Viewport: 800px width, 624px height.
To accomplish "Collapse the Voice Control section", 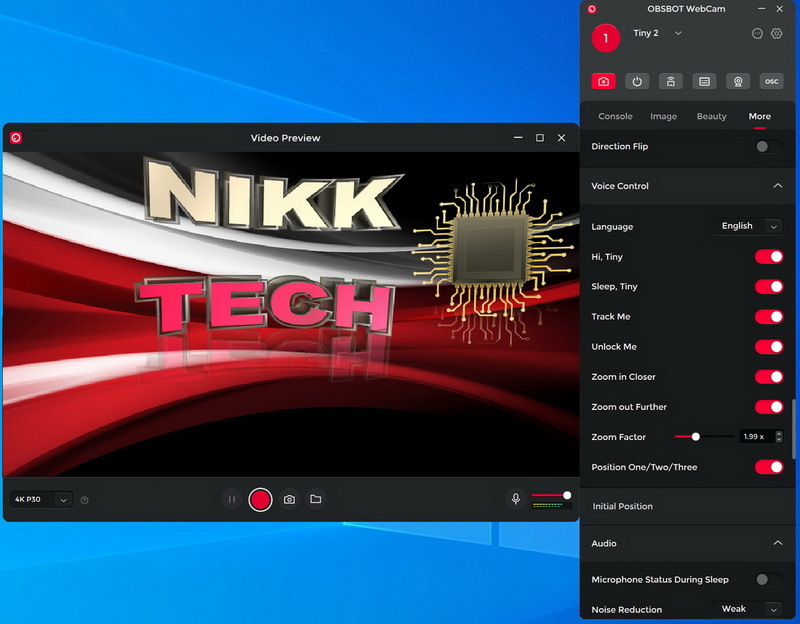I will 778,186.
